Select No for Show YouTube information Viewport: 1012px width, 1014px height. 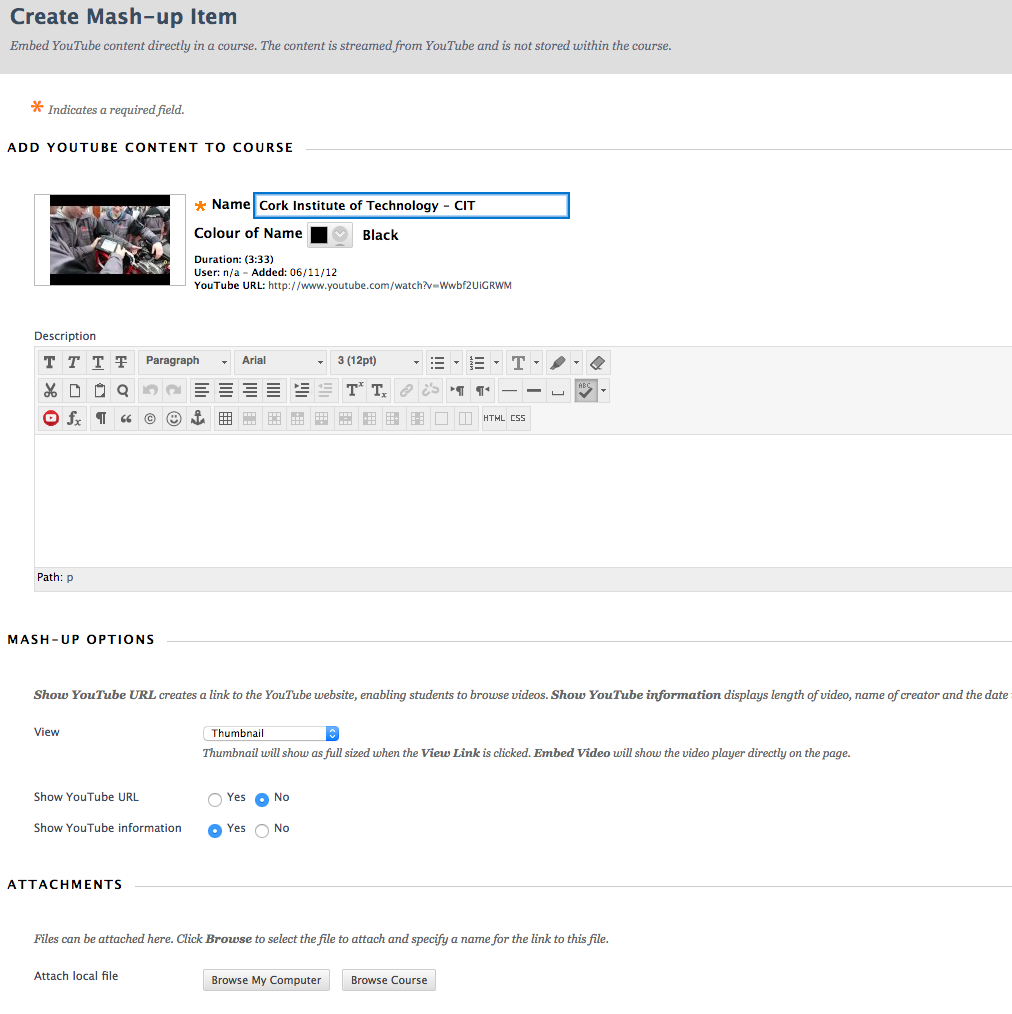tap(262, 831)
